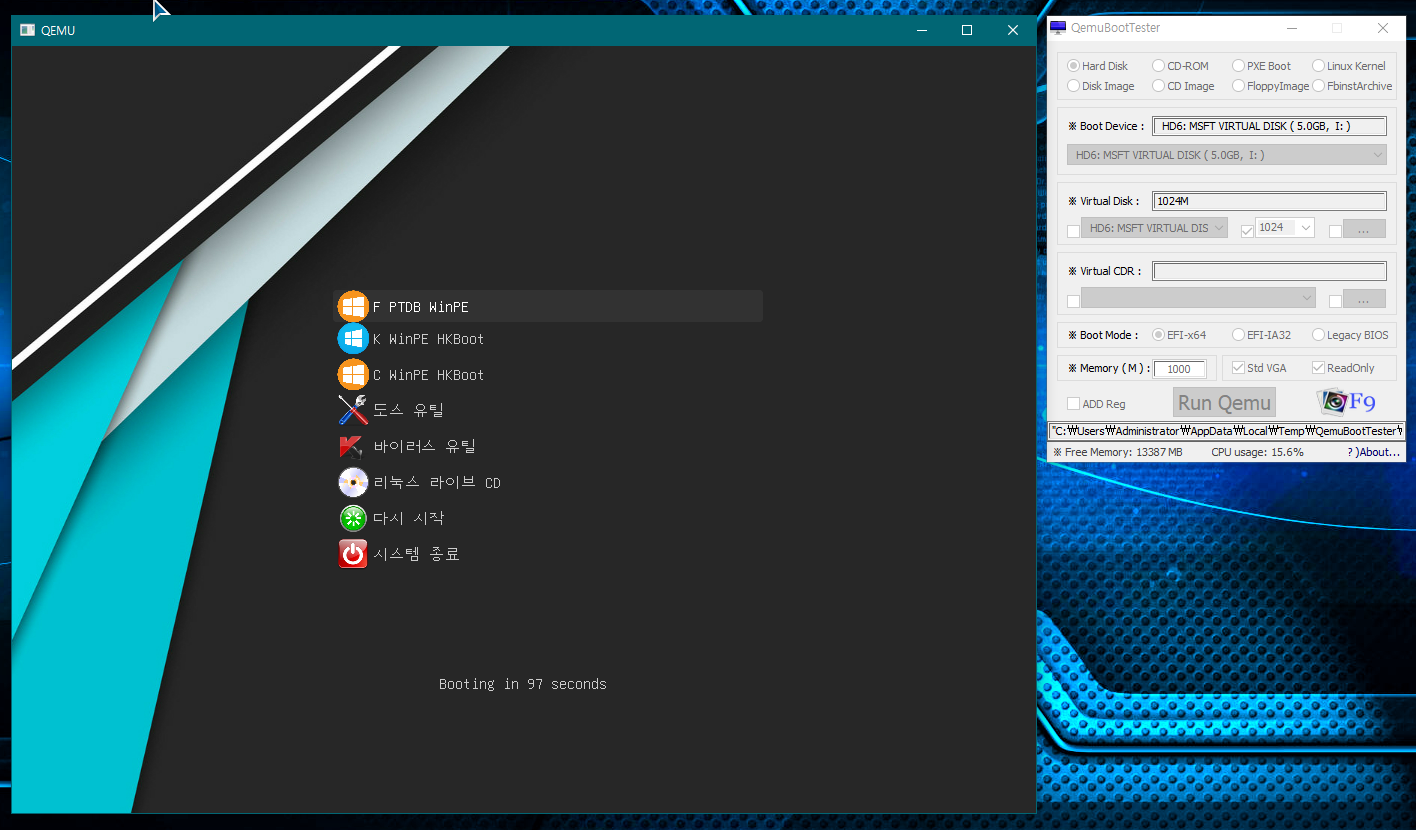Click the Memory (M) 1000 field
1416x830 pixels.
click(x=1180, y=369)
